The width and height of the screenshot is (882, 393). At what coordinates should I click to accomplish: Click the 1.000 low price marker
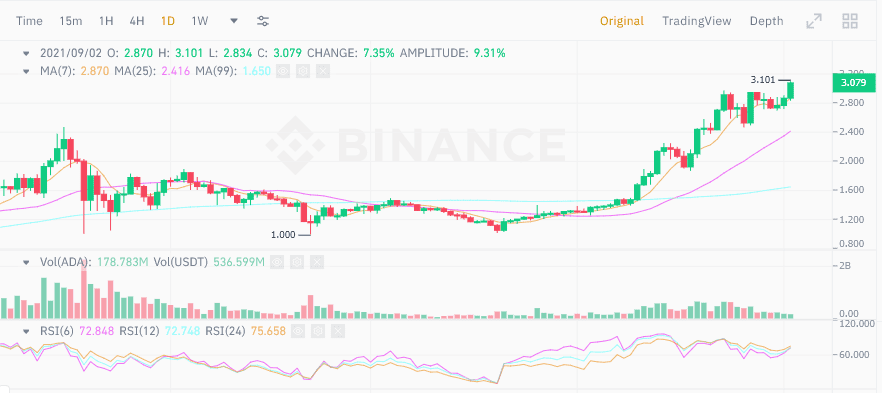pyautogui.click(x=283, y=235)
